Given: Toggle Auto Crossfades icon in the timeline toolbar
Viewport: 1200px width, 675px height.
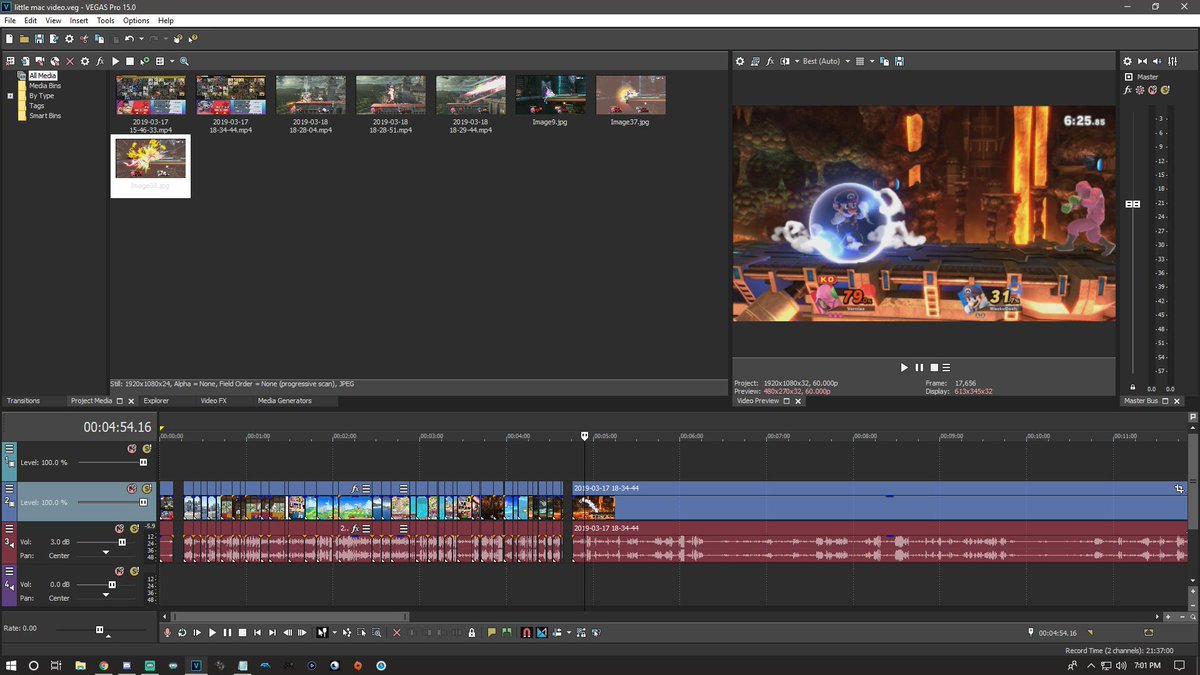Looking at the screenshot, I should [541, 633].
